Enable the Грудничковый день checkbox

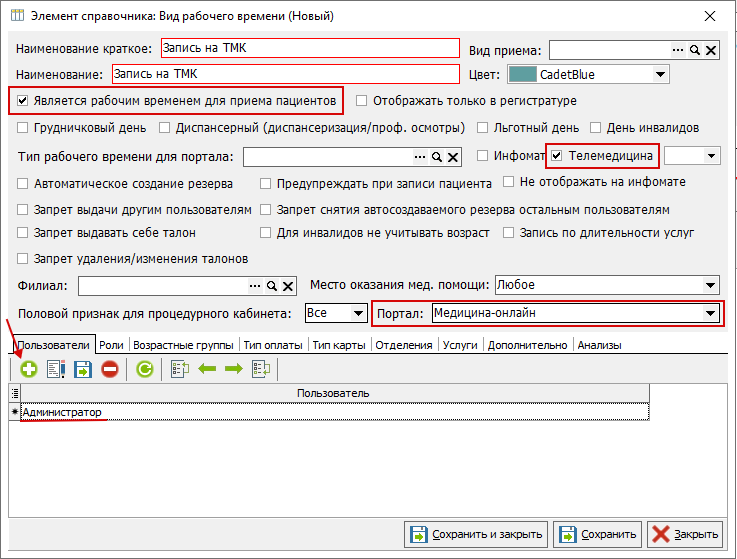coord(24,128)
